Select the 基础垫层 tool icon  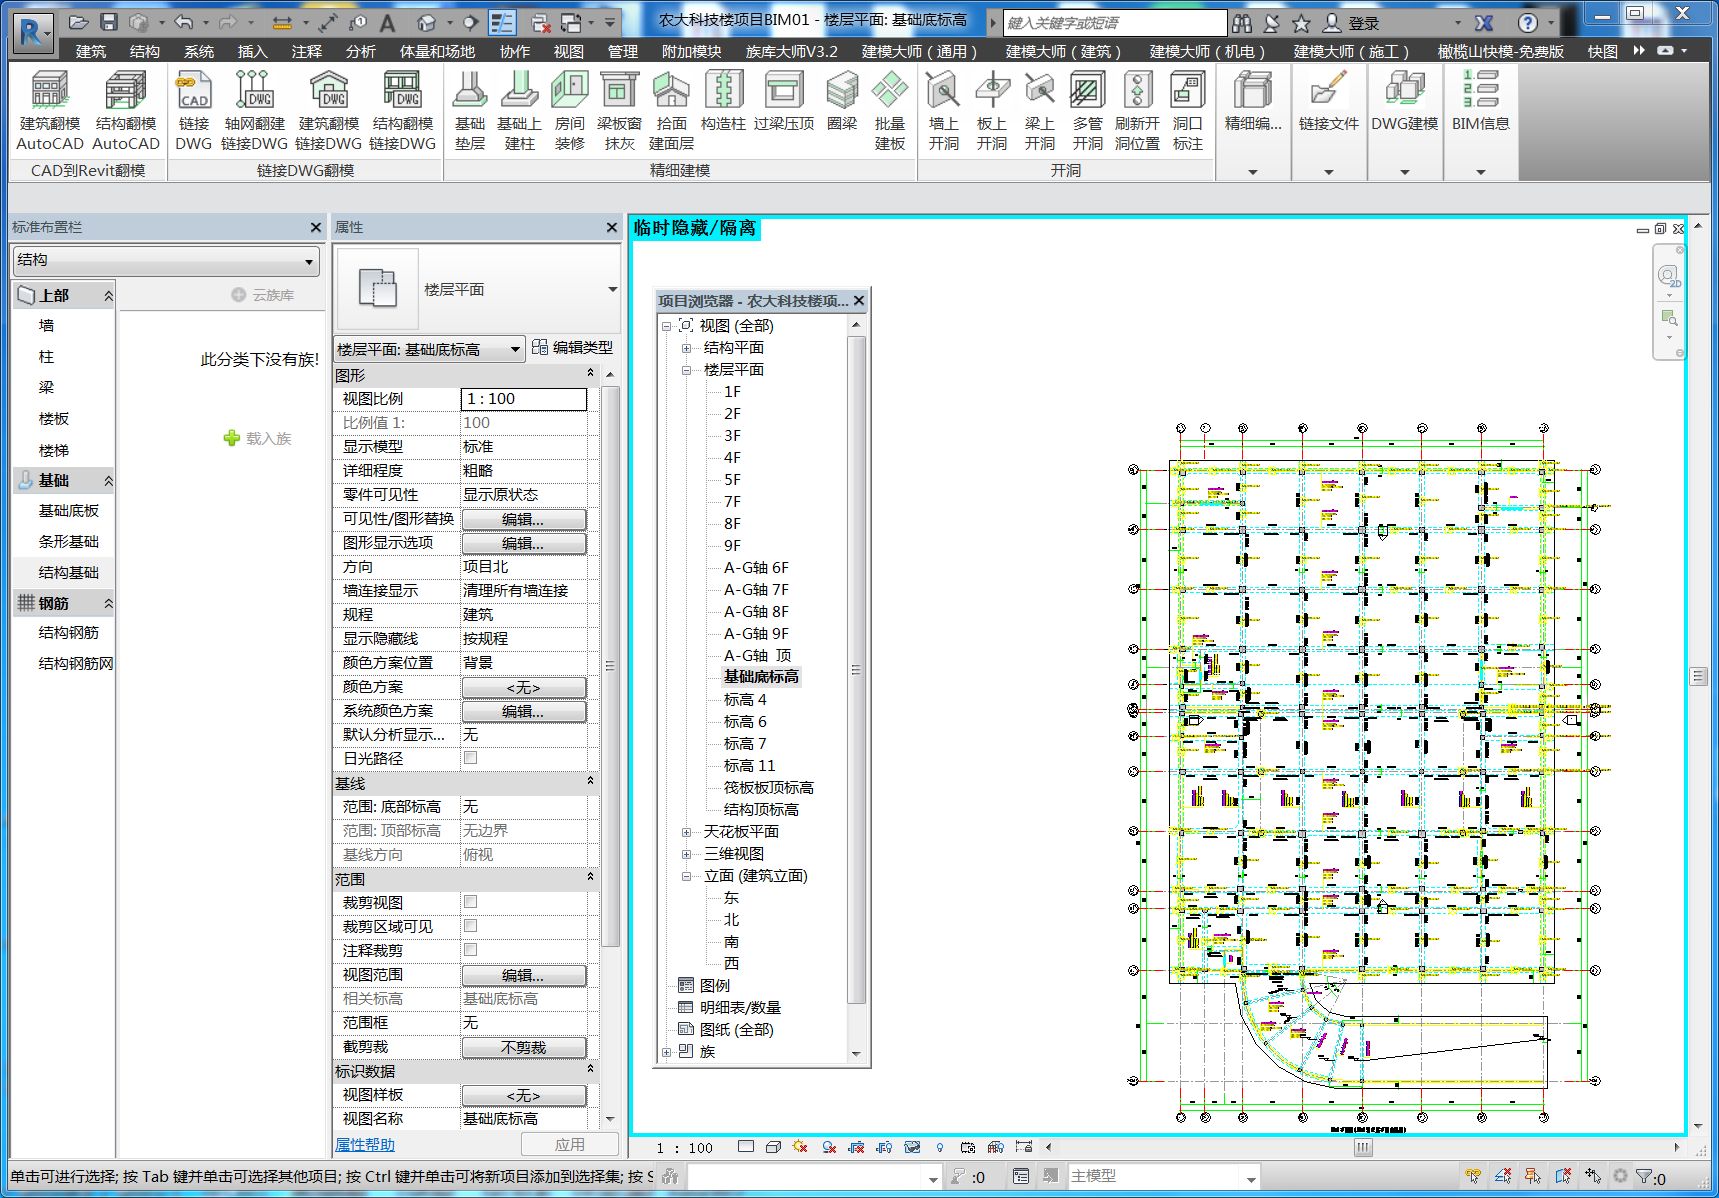469,91
